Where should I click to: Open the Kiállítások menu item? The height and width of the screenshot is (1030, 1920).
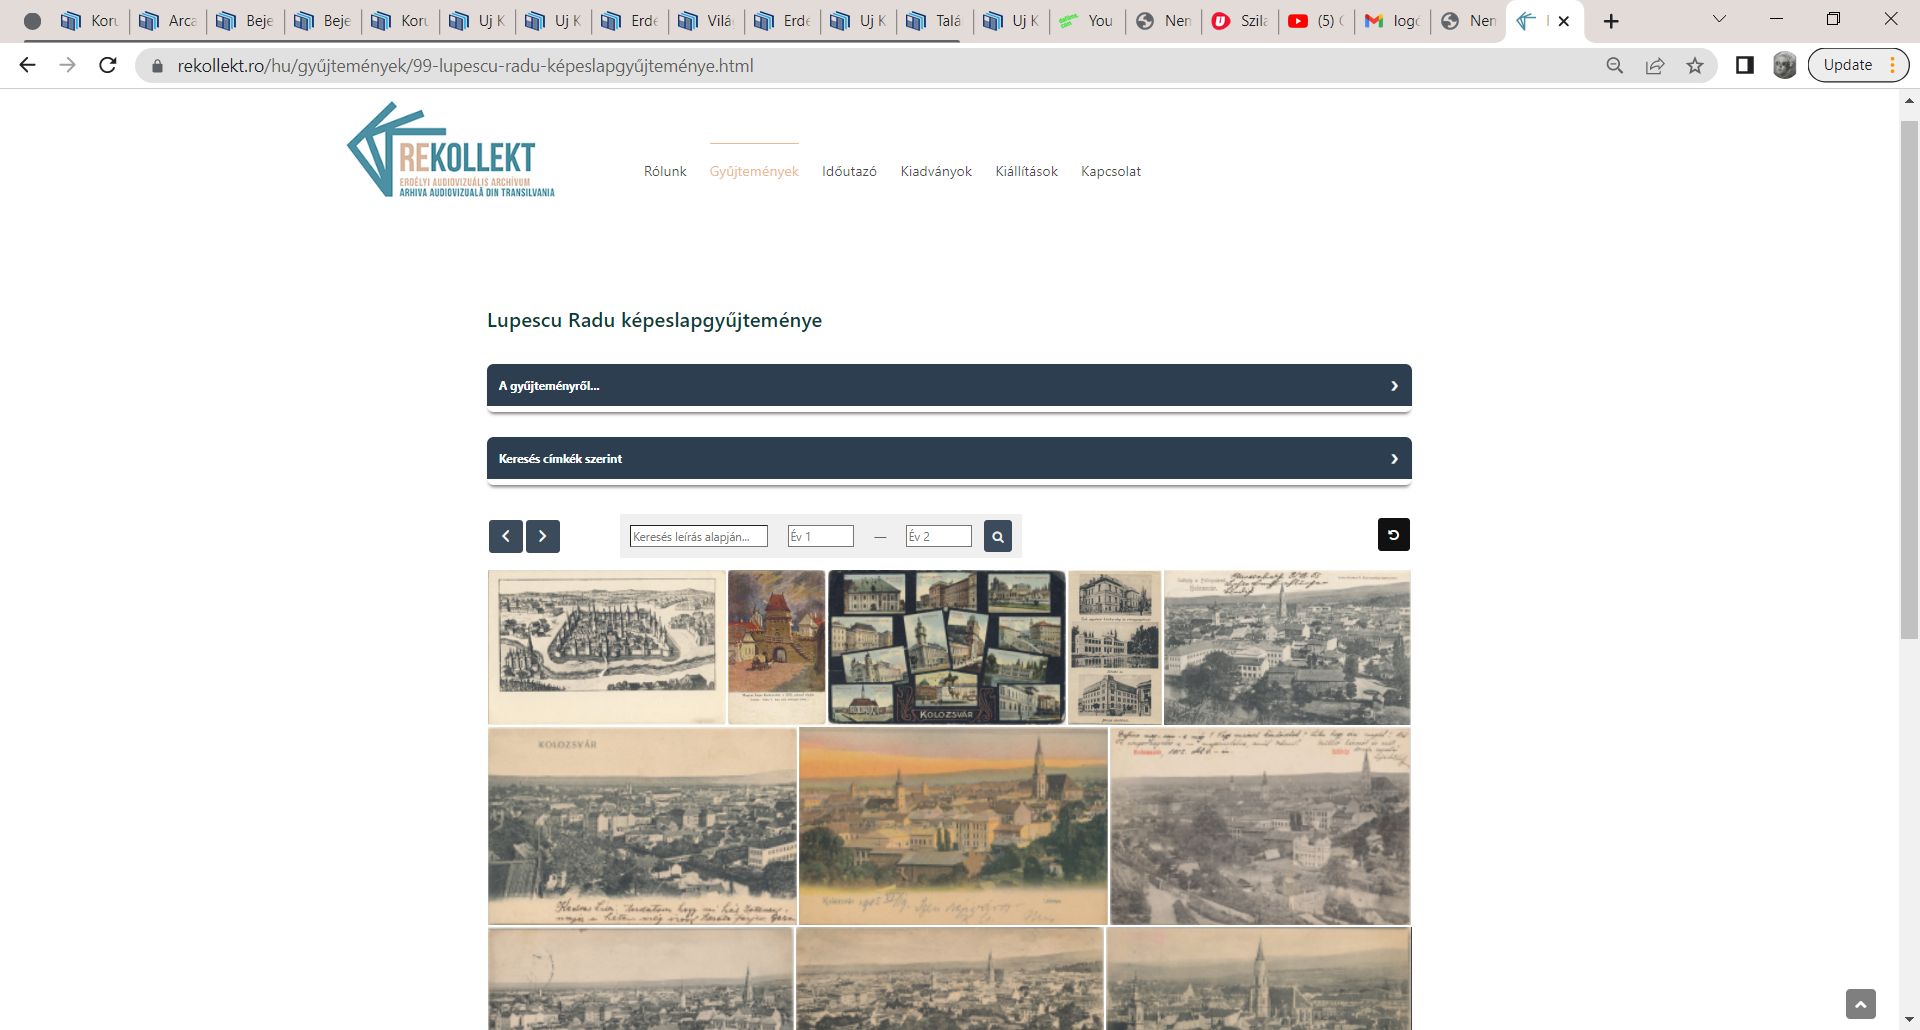[x=1026, y=171]
